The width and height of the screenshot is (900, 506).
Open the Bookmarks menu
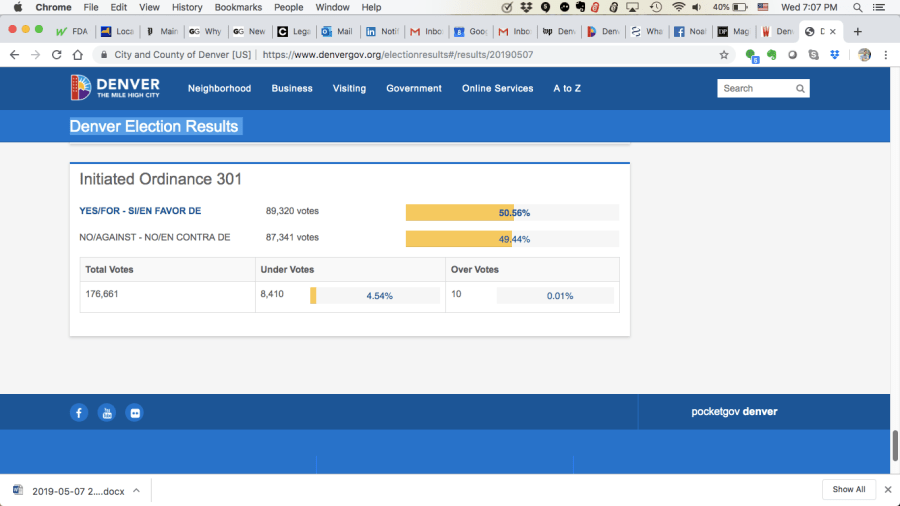pyautogui.click(x=238, y=7)
